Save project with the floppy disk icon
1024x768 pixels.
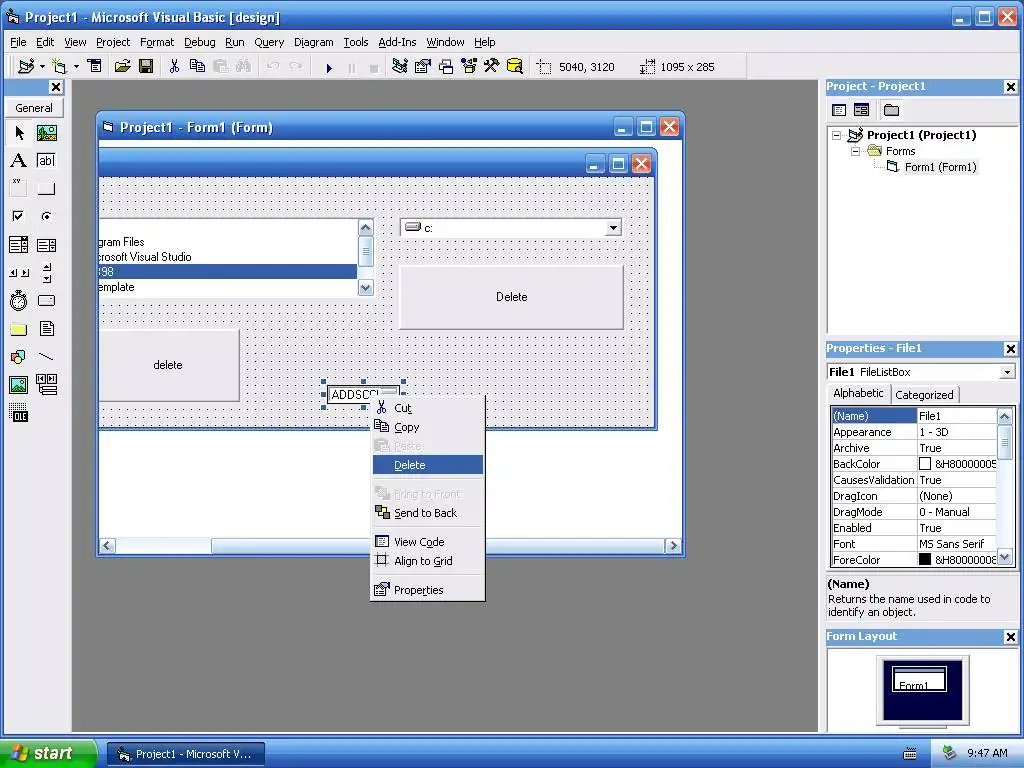tap(146, 66)
